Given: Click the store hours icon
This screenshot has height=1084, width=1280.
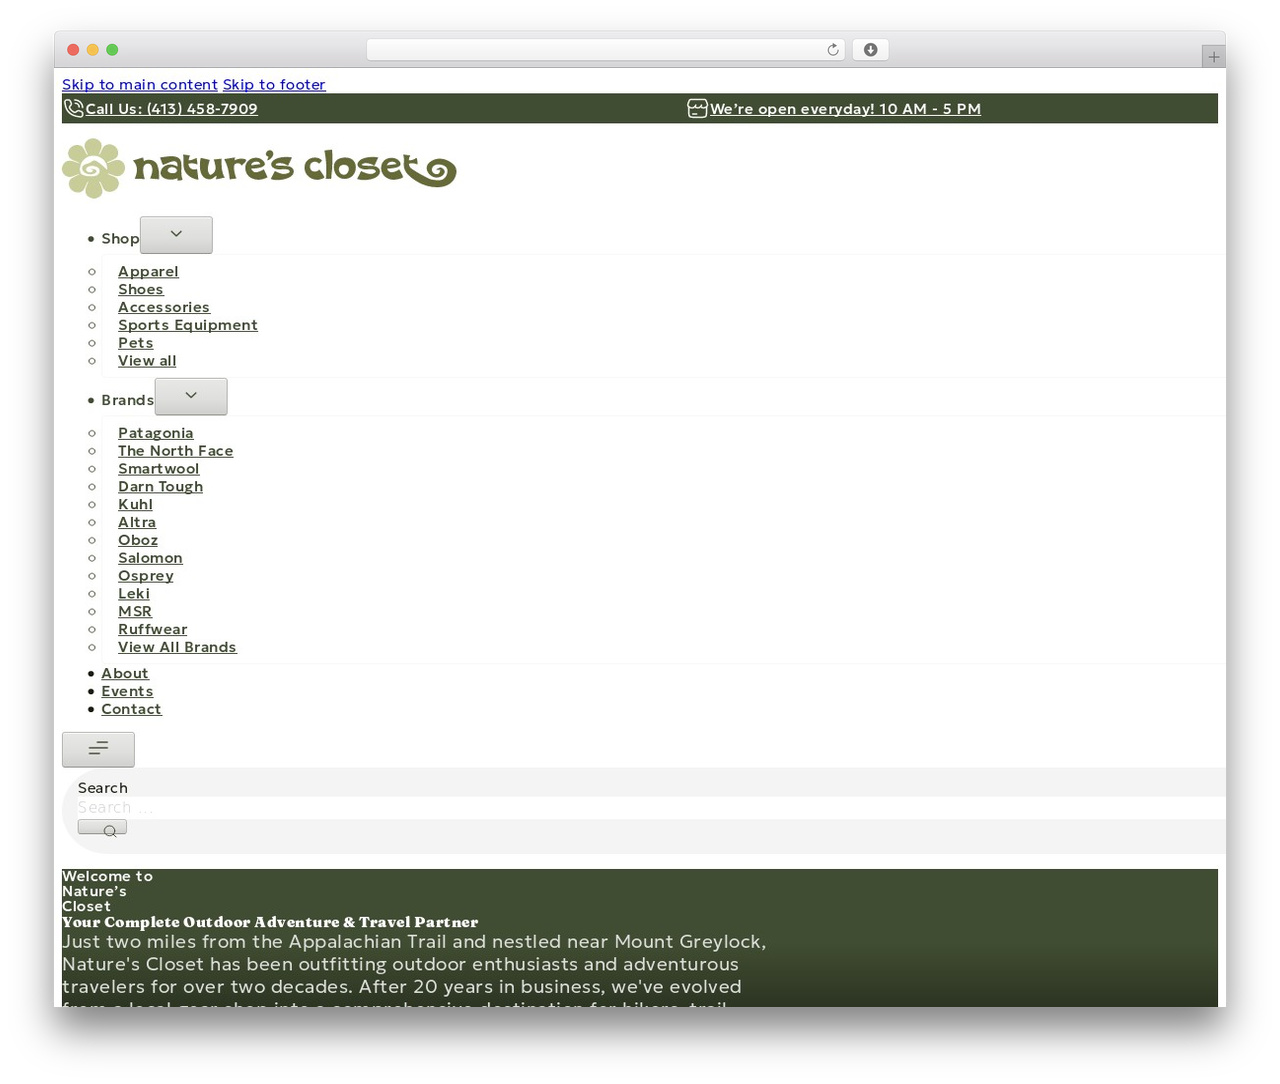Looking at the screenshot, I should click(698, 108).
